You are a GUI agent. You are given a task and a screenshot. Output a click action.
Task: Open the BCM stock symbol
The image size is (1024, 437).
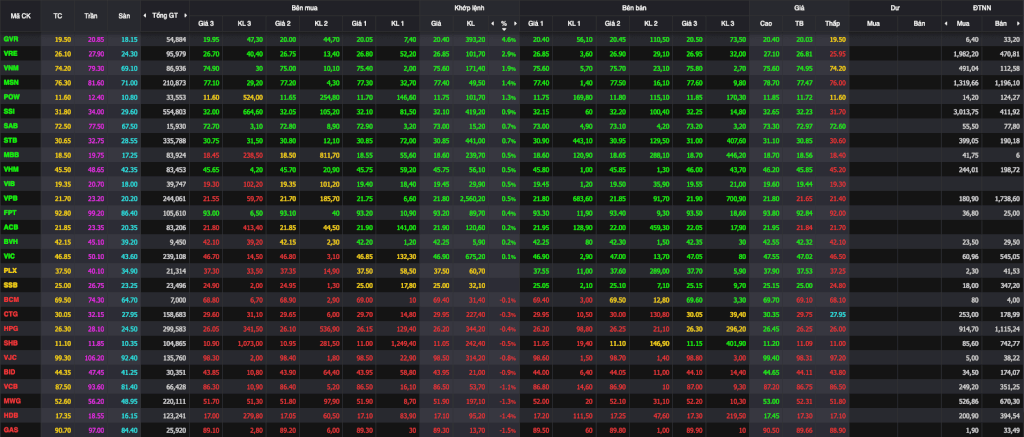click(x=10, y=299)
